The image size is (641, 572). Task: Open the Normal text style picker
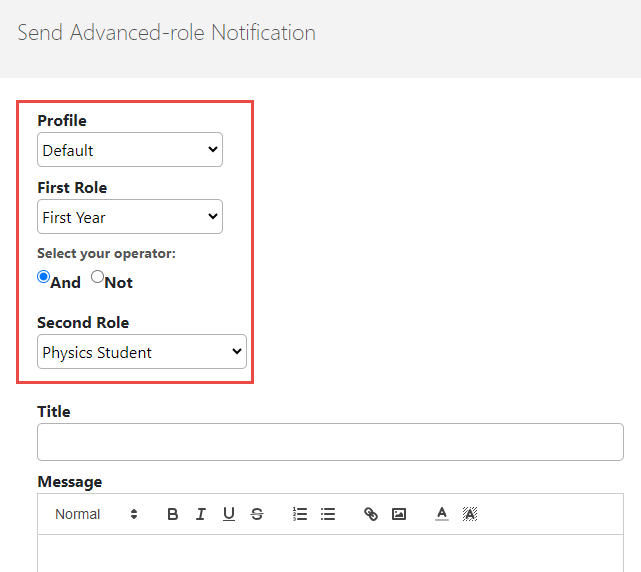pyautogui.click(x=96, y=514)
